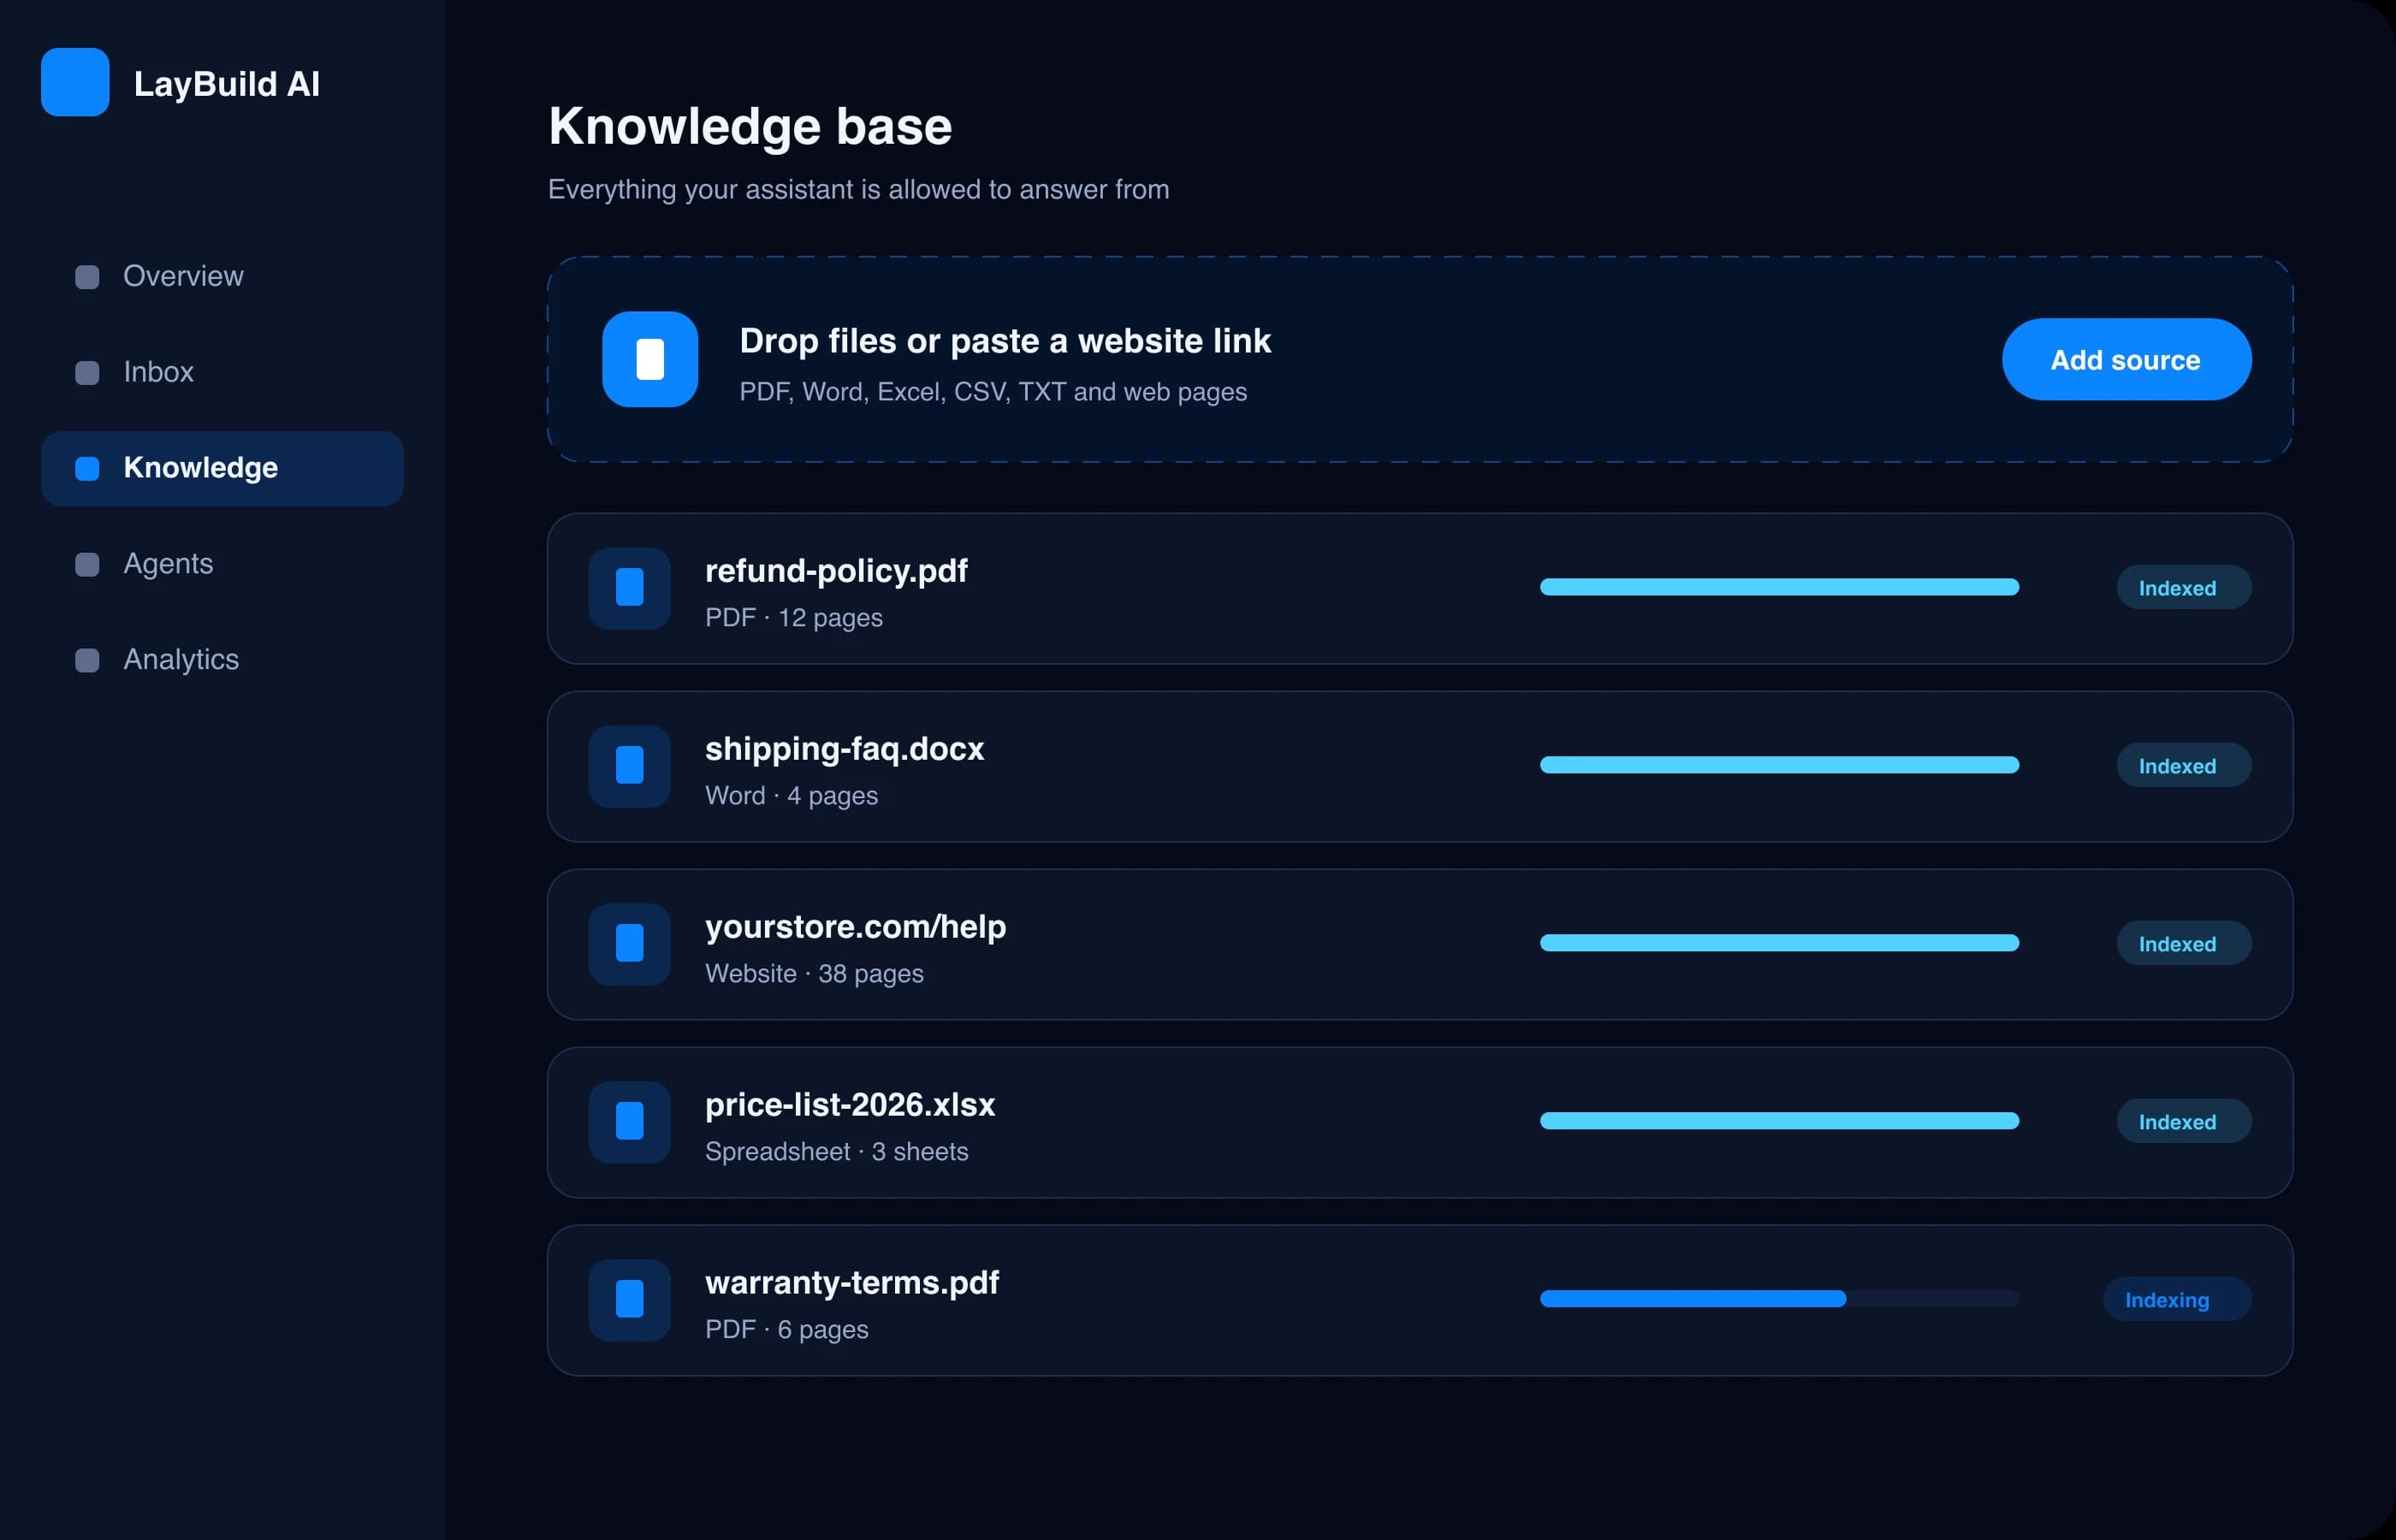Click the Indexed badge for refund-policy.pdf
This screenshot has height=1540, width=2396.
[2184, 588]
